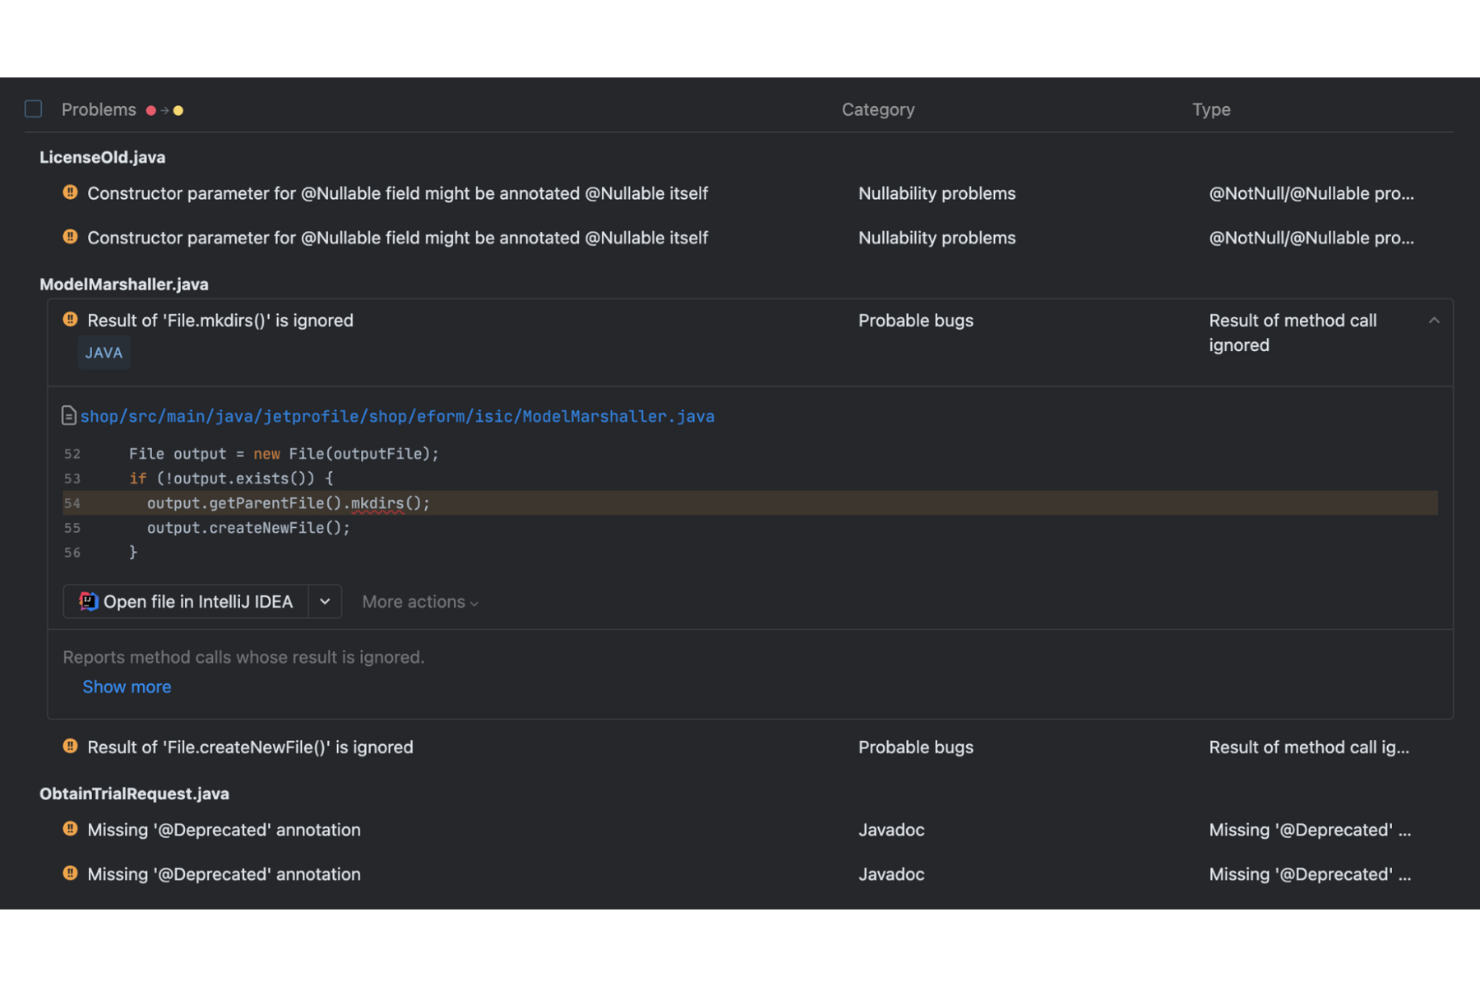Image resolution: width=1480 pixels, height=987 pixels.
Task: Click the warning icon on first Nullability problem
Action: coord(70,193)
